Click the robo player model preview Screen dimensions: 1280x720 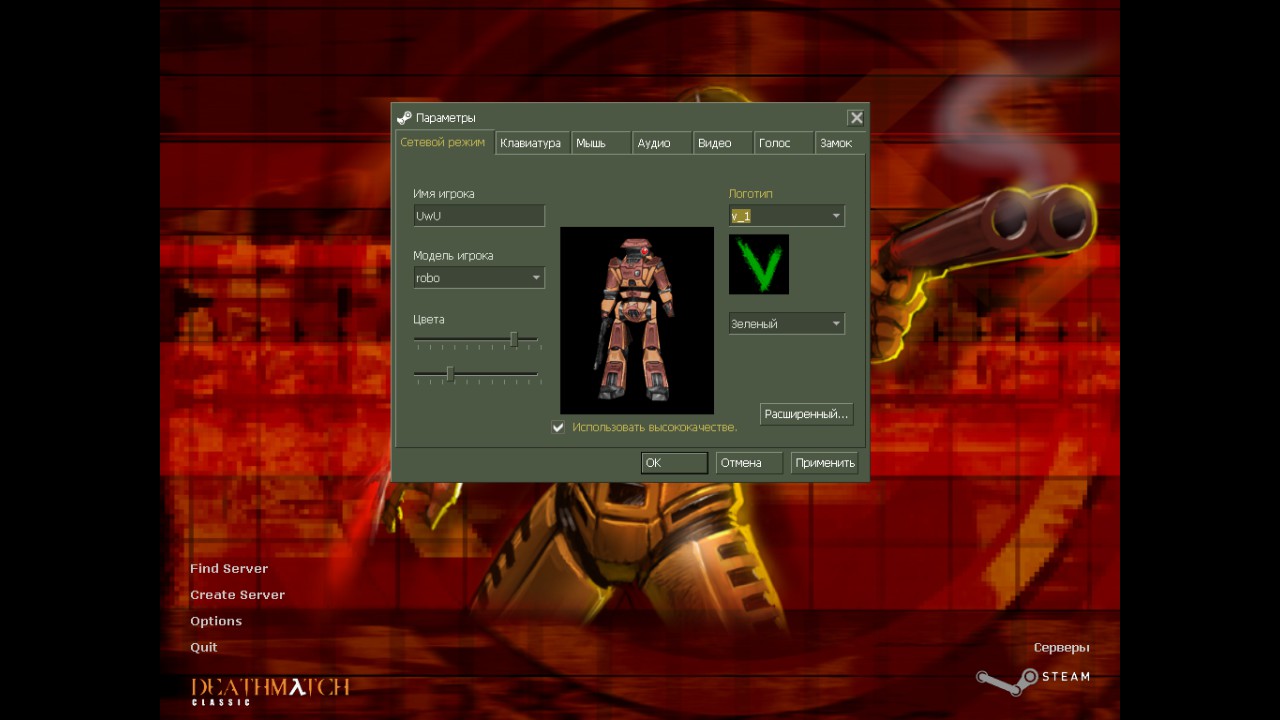point(637,320)
